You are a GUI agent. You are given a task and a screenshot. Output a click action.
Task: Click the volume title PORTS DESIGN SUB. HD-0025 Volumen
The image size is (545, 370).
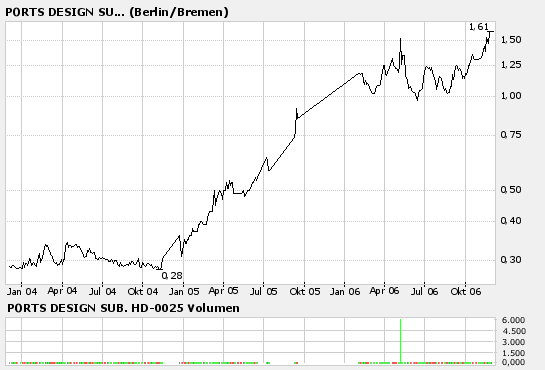pyautogui.click(x=123, y=308)
